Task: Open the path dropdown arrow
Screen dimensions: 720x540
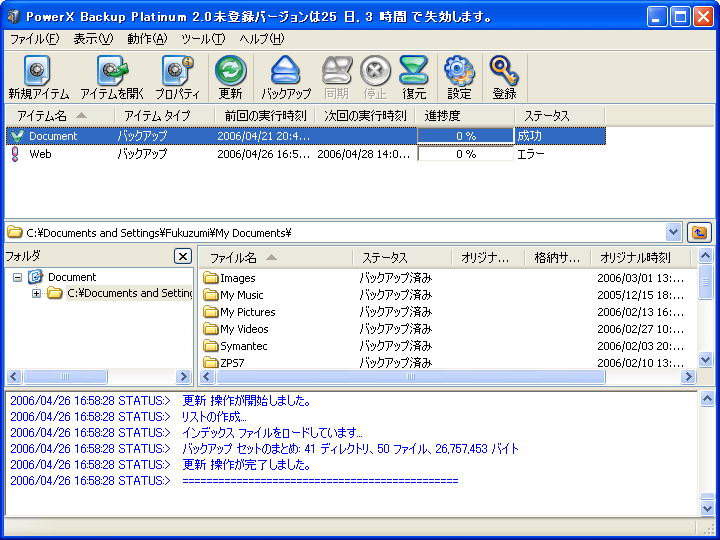Action: point(673,232)
